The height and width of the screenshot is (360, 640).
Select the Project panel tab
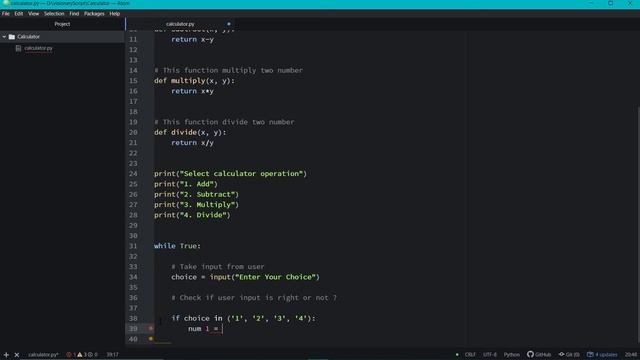[62, 24]
